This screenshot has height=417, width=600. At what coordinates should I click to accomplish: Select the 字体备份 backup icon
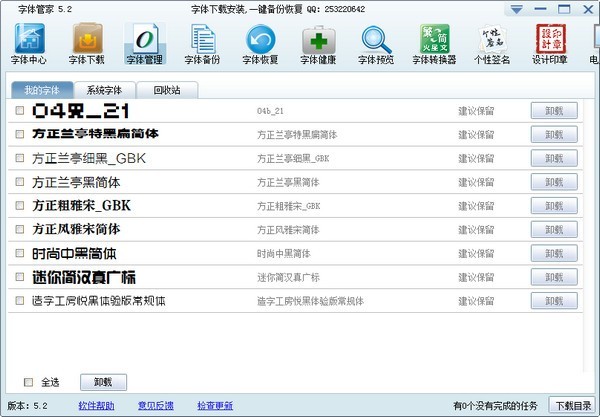coord(203,45)
